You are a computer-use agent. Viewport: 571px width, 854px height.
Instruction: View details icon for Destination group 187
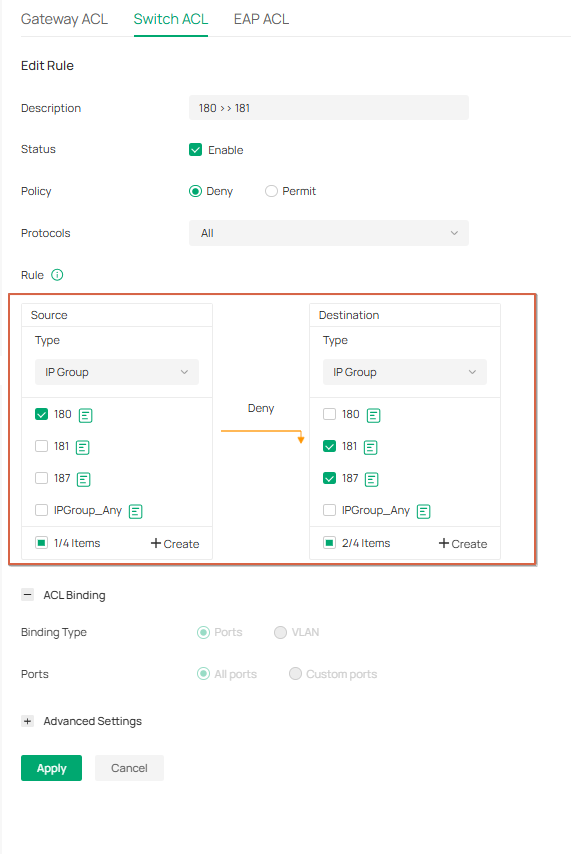coord(372,480)
